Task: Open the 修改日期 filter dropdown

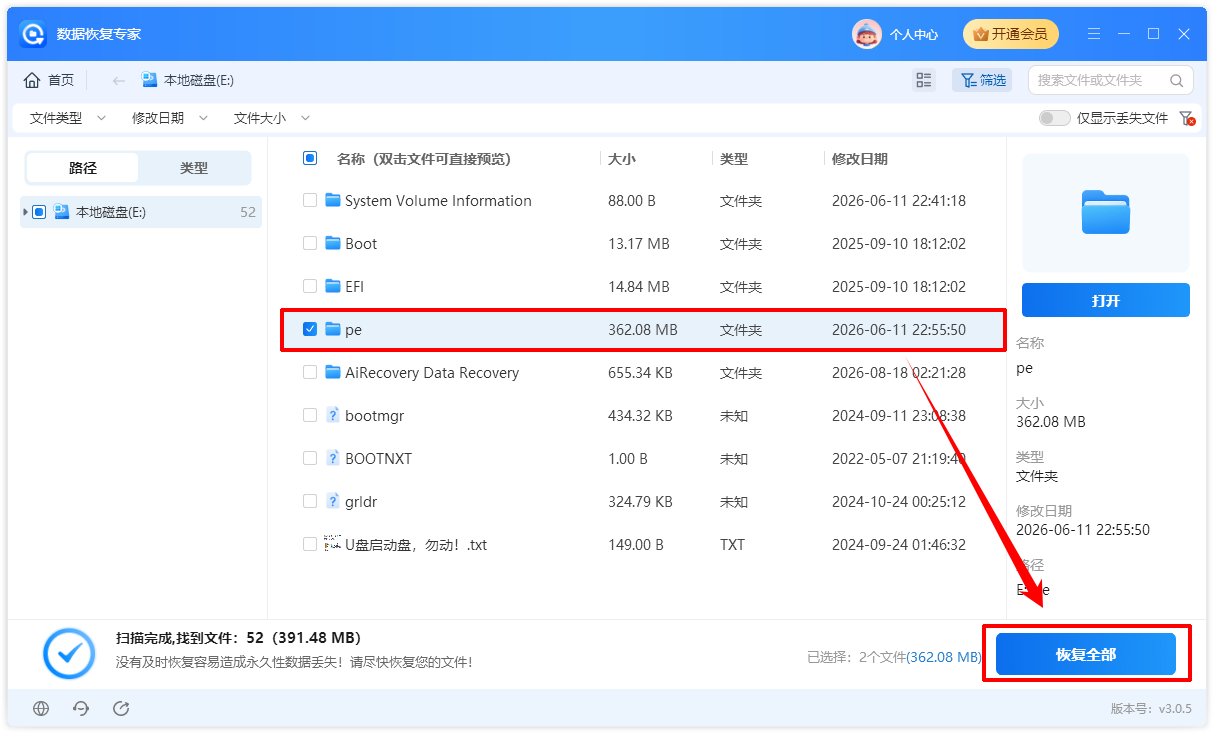Action: [170, 118]
